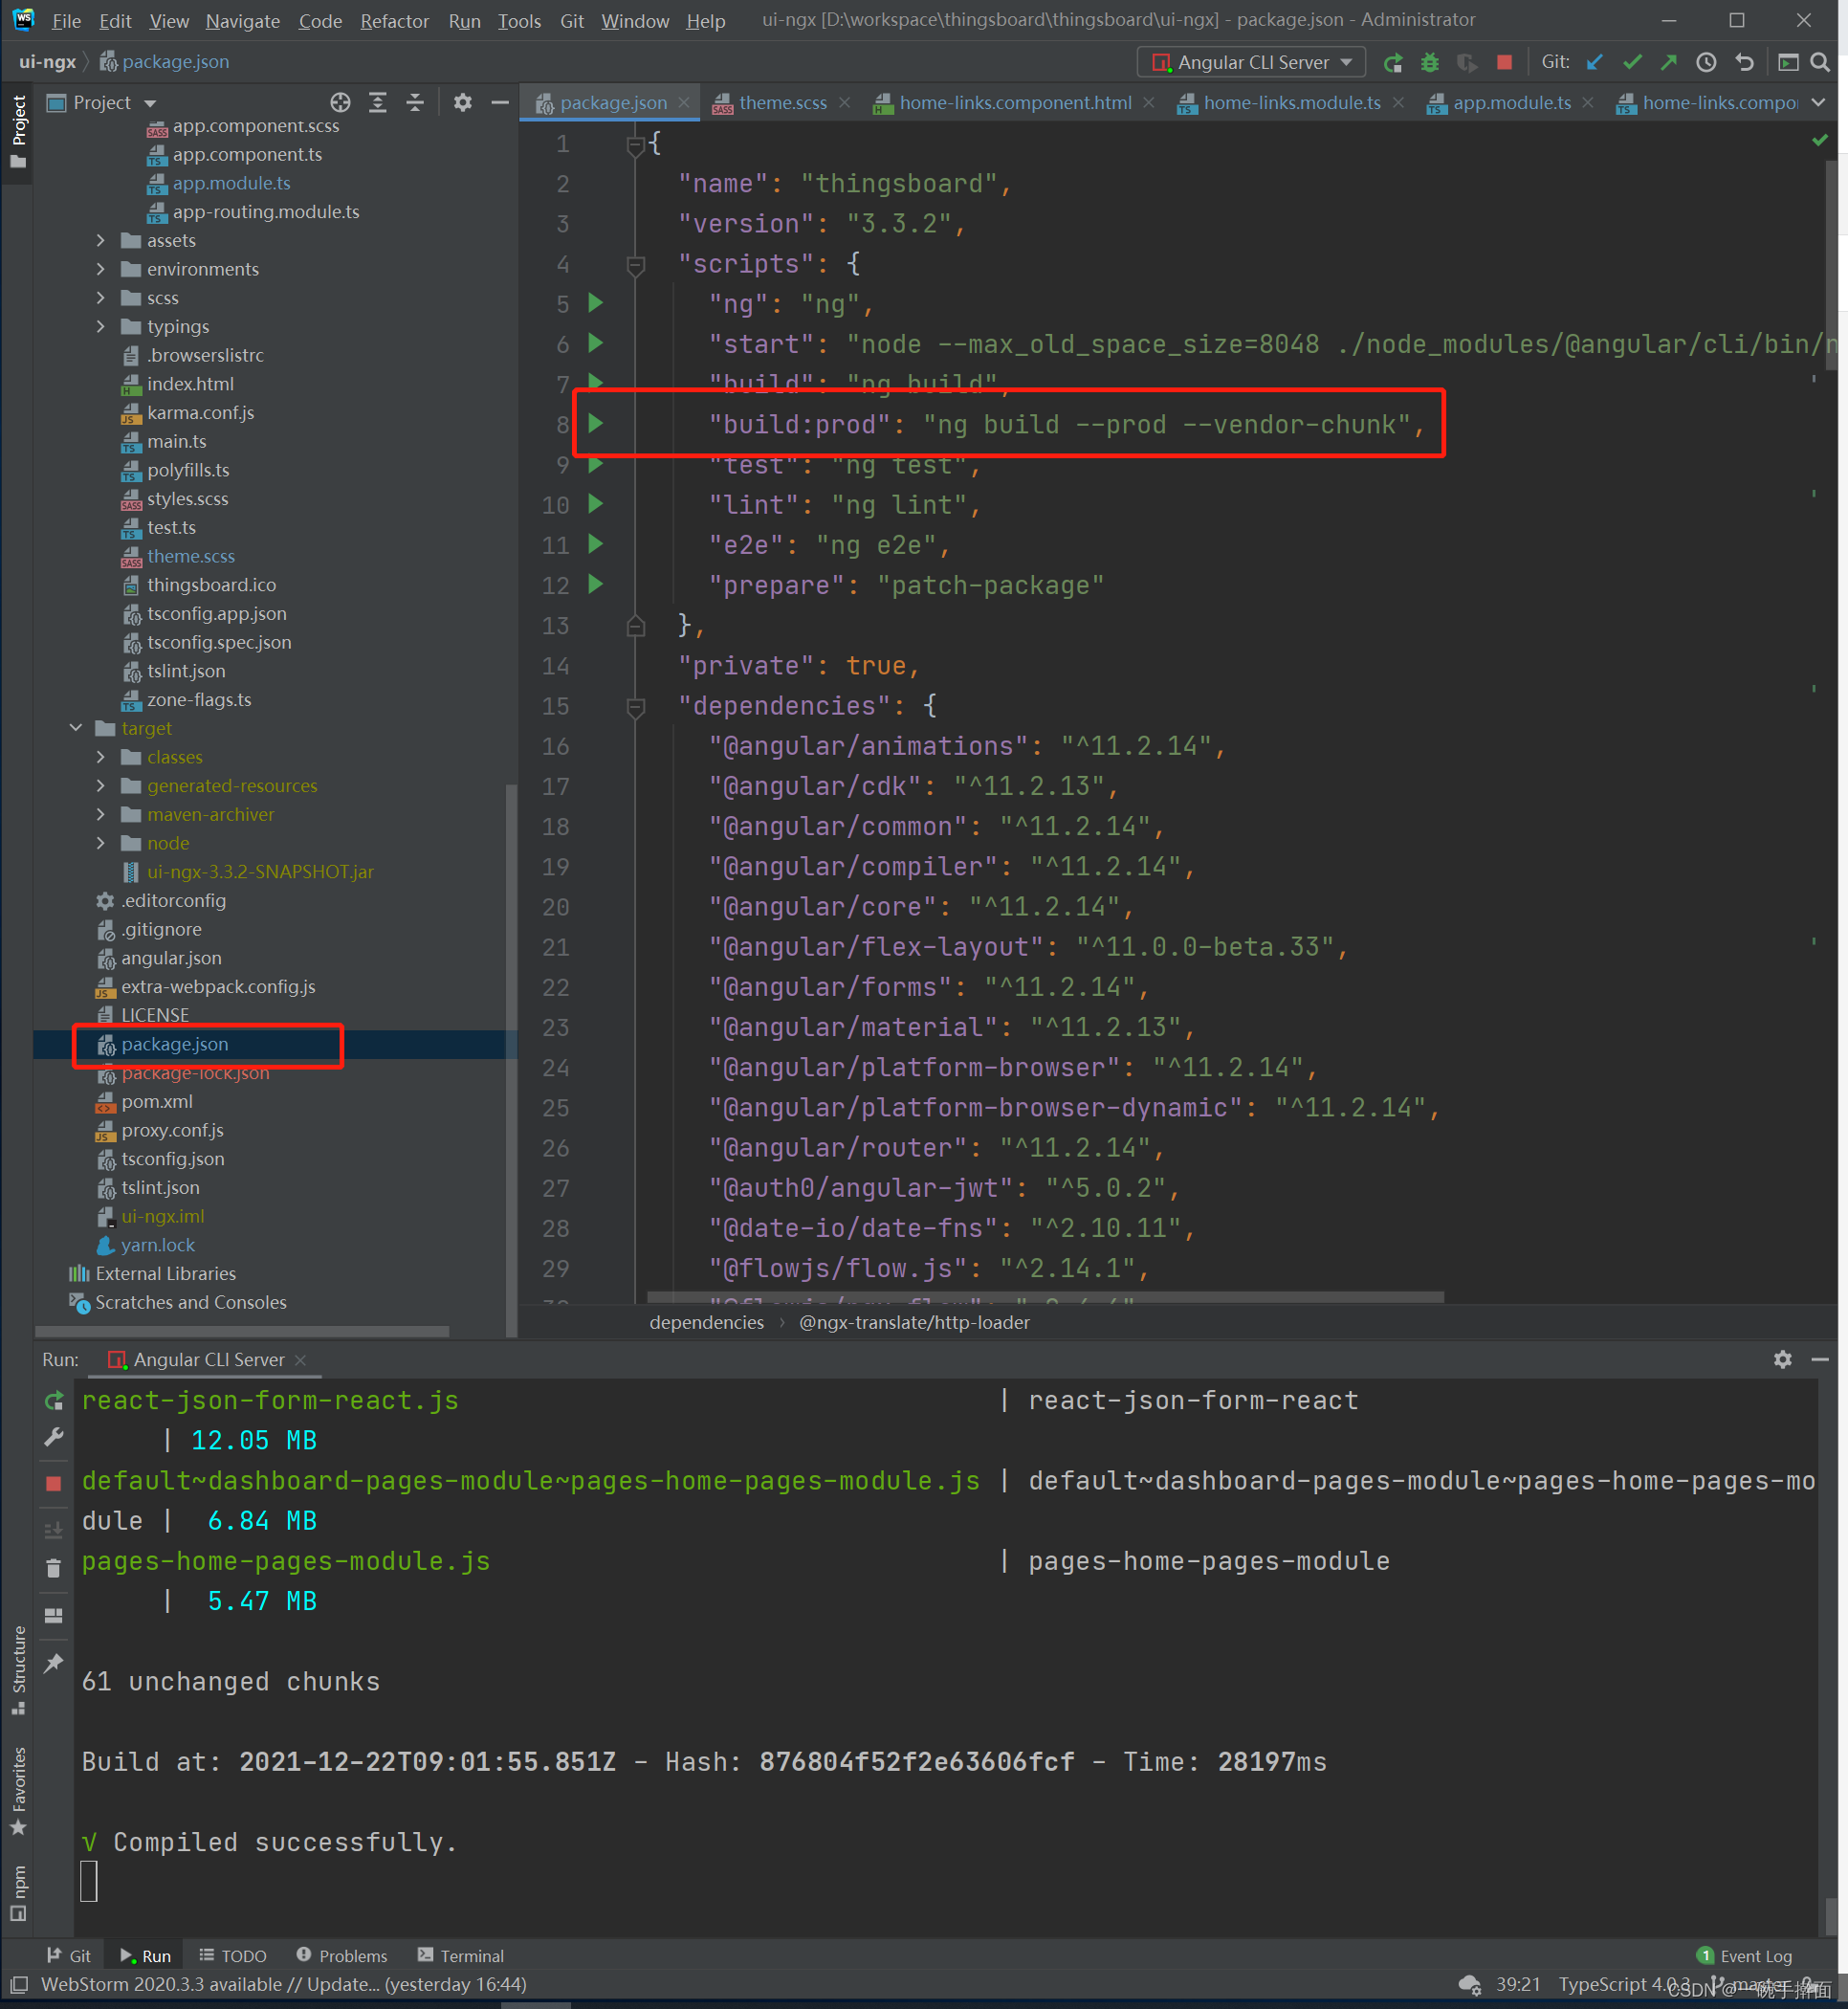Open Git Show History clock icon

(x=1706, y=63)
